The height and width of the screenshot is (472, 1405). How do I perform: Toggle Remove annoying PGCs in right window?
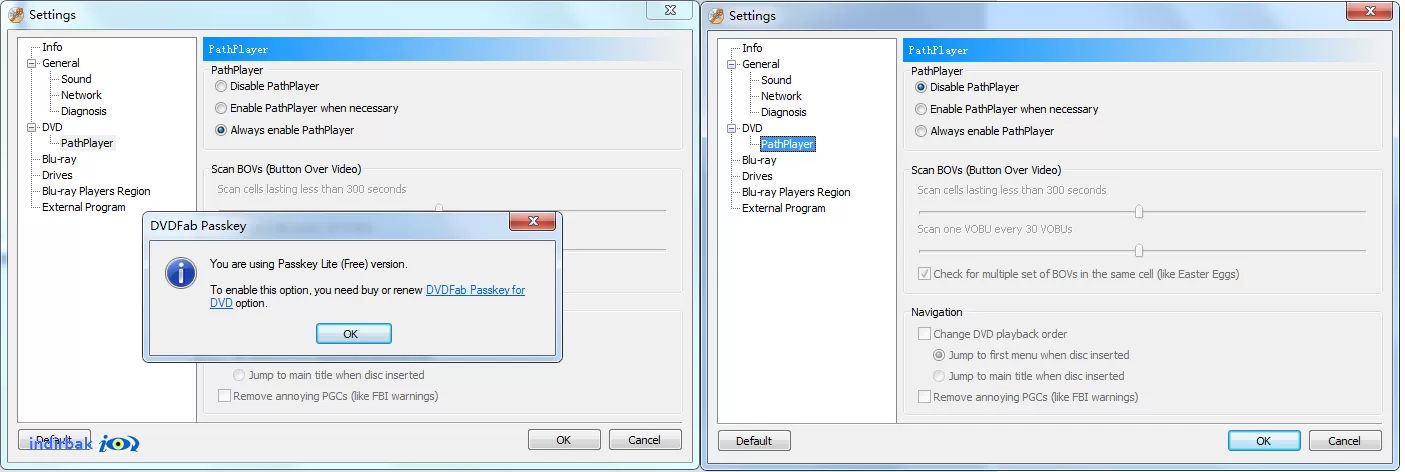coord(1027,397)
